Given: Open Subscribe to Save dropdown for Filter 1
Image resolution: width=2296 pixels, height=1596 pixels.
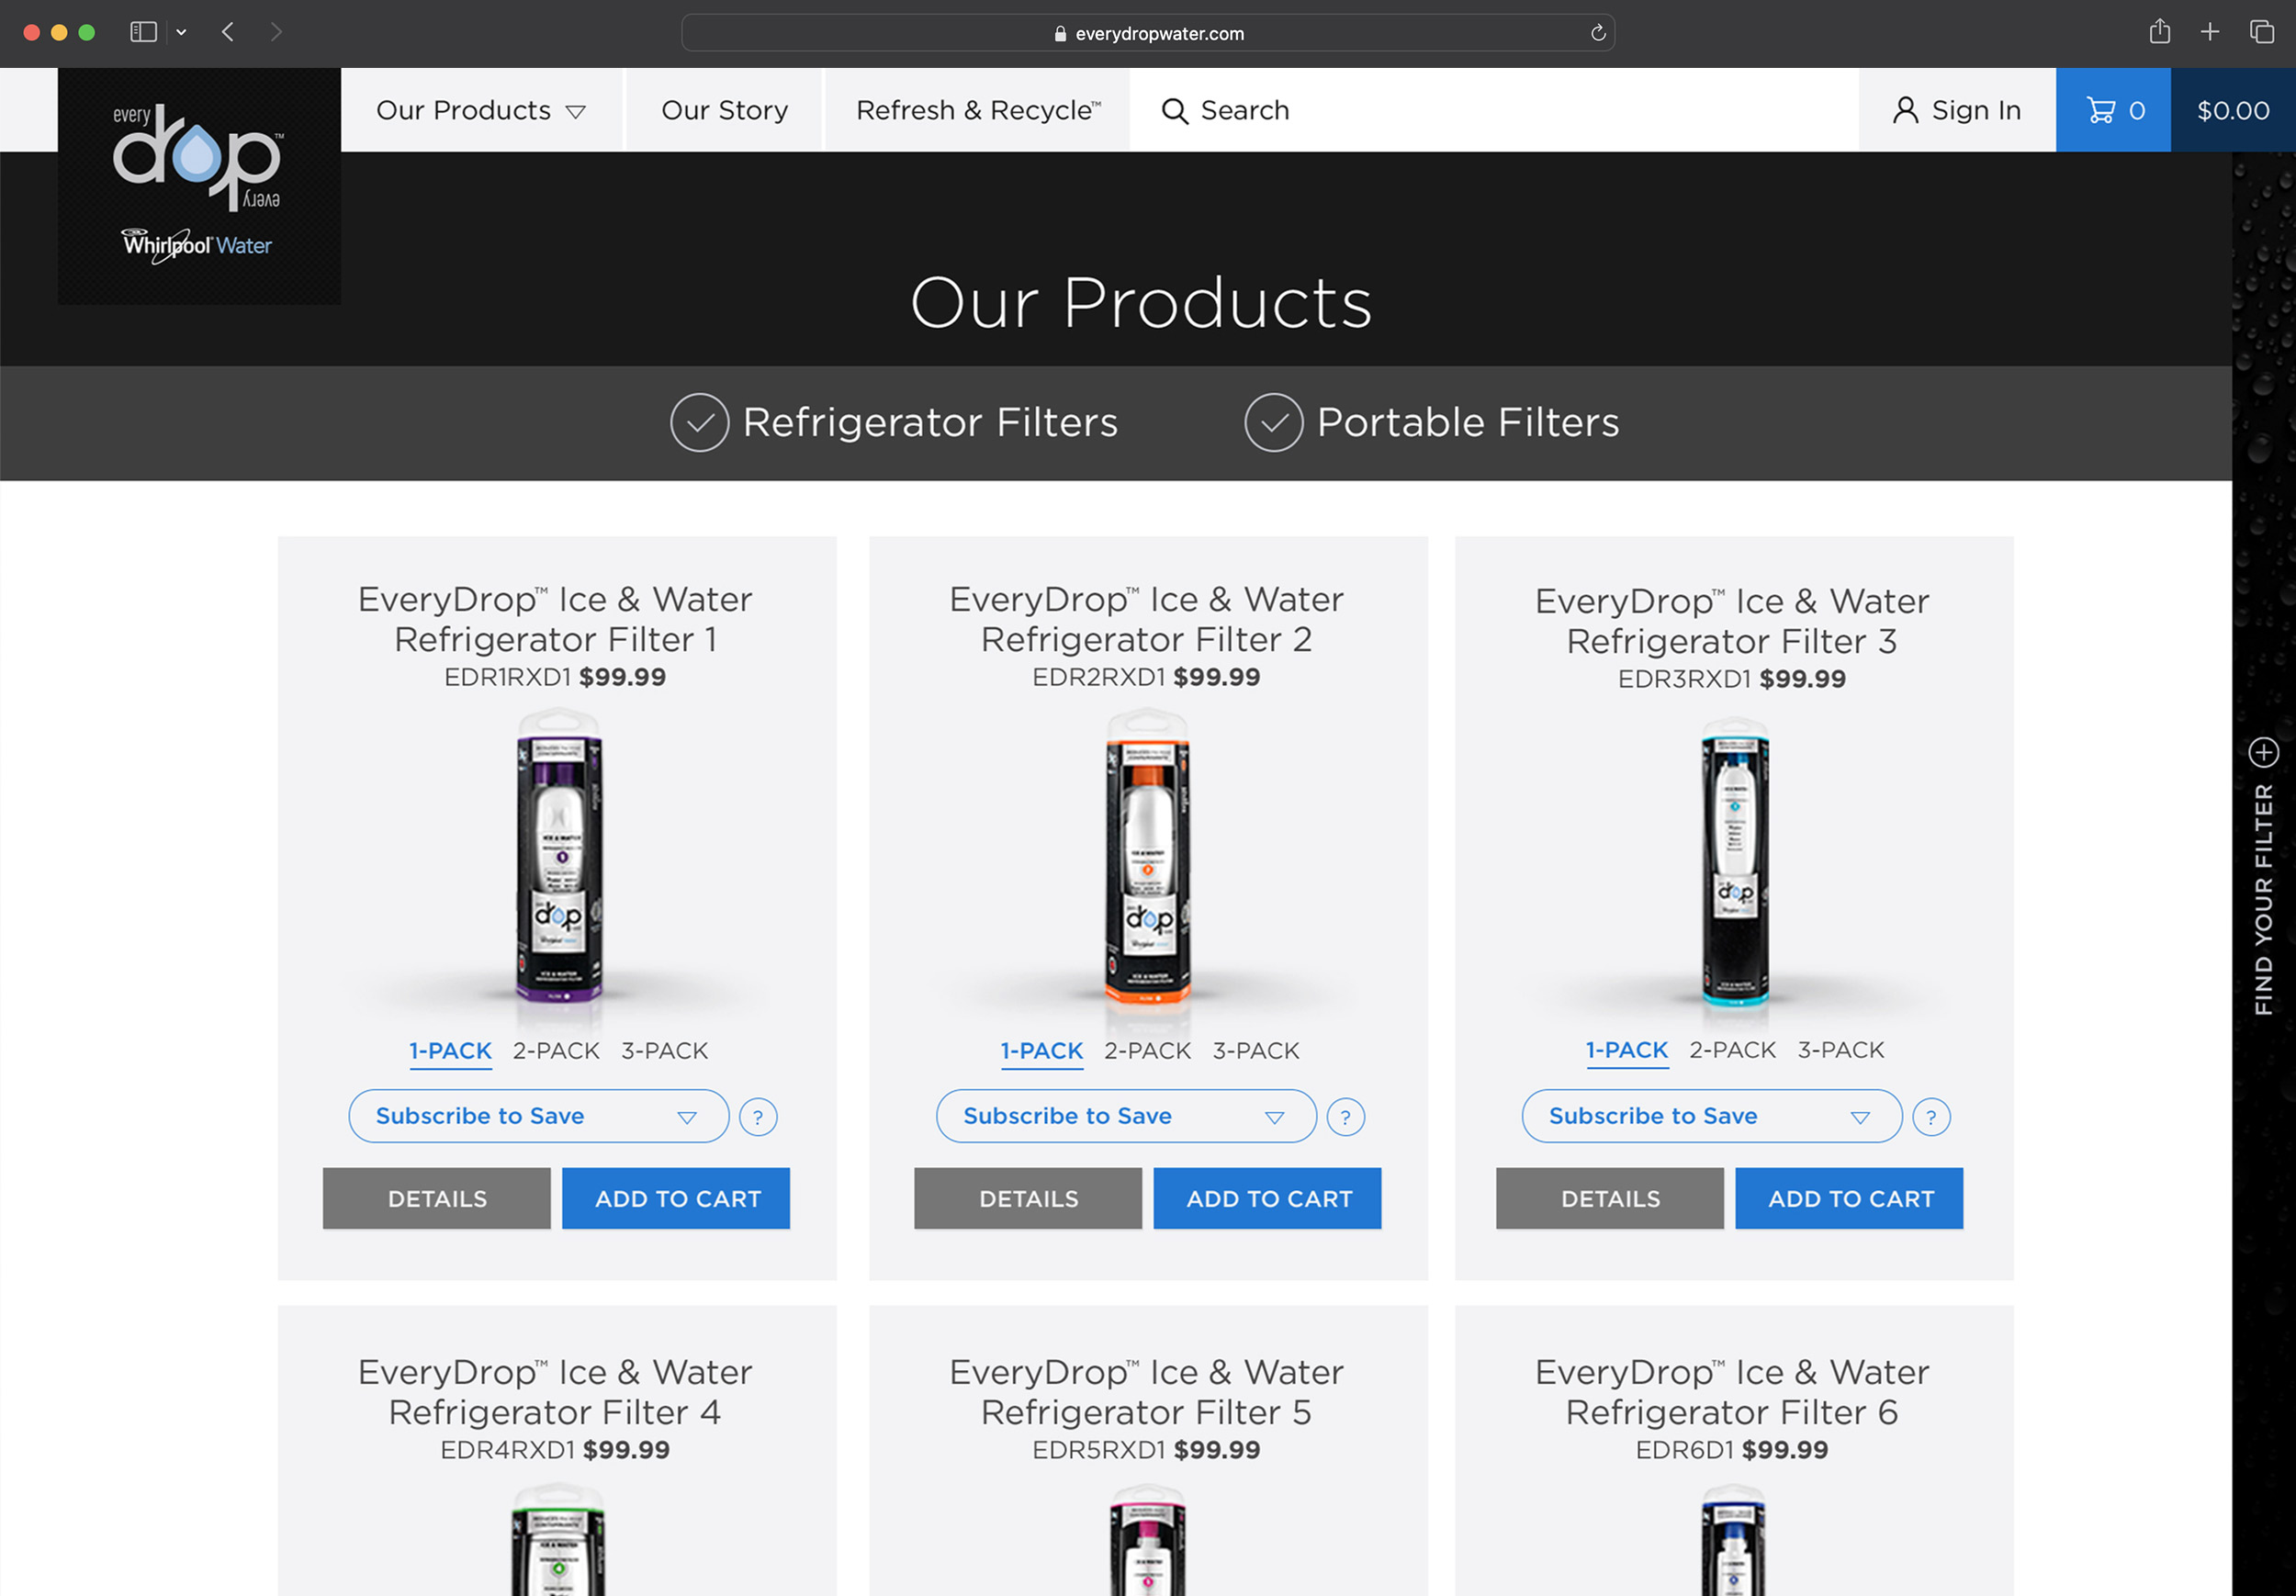Looking at the screenshot, I should pyautogui.click(x=538, y=1116).
